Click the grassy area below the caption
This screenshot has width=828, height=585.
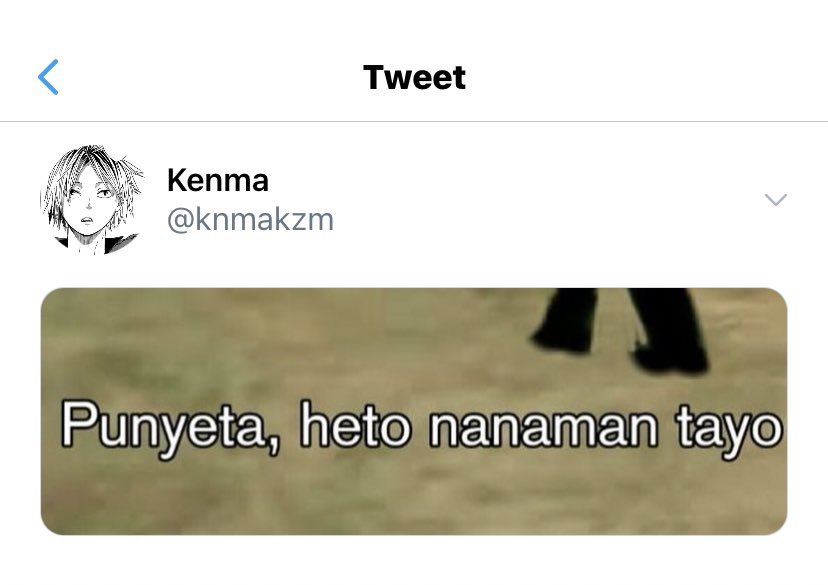(x=414, y=496)
